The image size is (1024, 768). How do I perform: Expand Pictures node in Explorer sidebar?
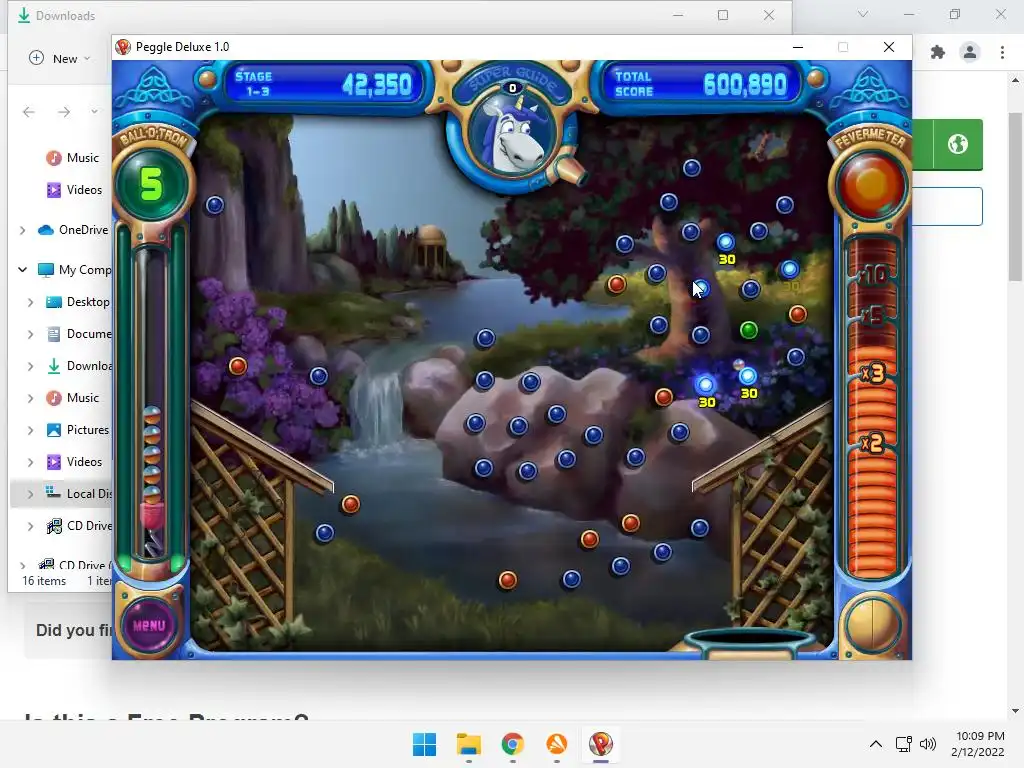31,430
